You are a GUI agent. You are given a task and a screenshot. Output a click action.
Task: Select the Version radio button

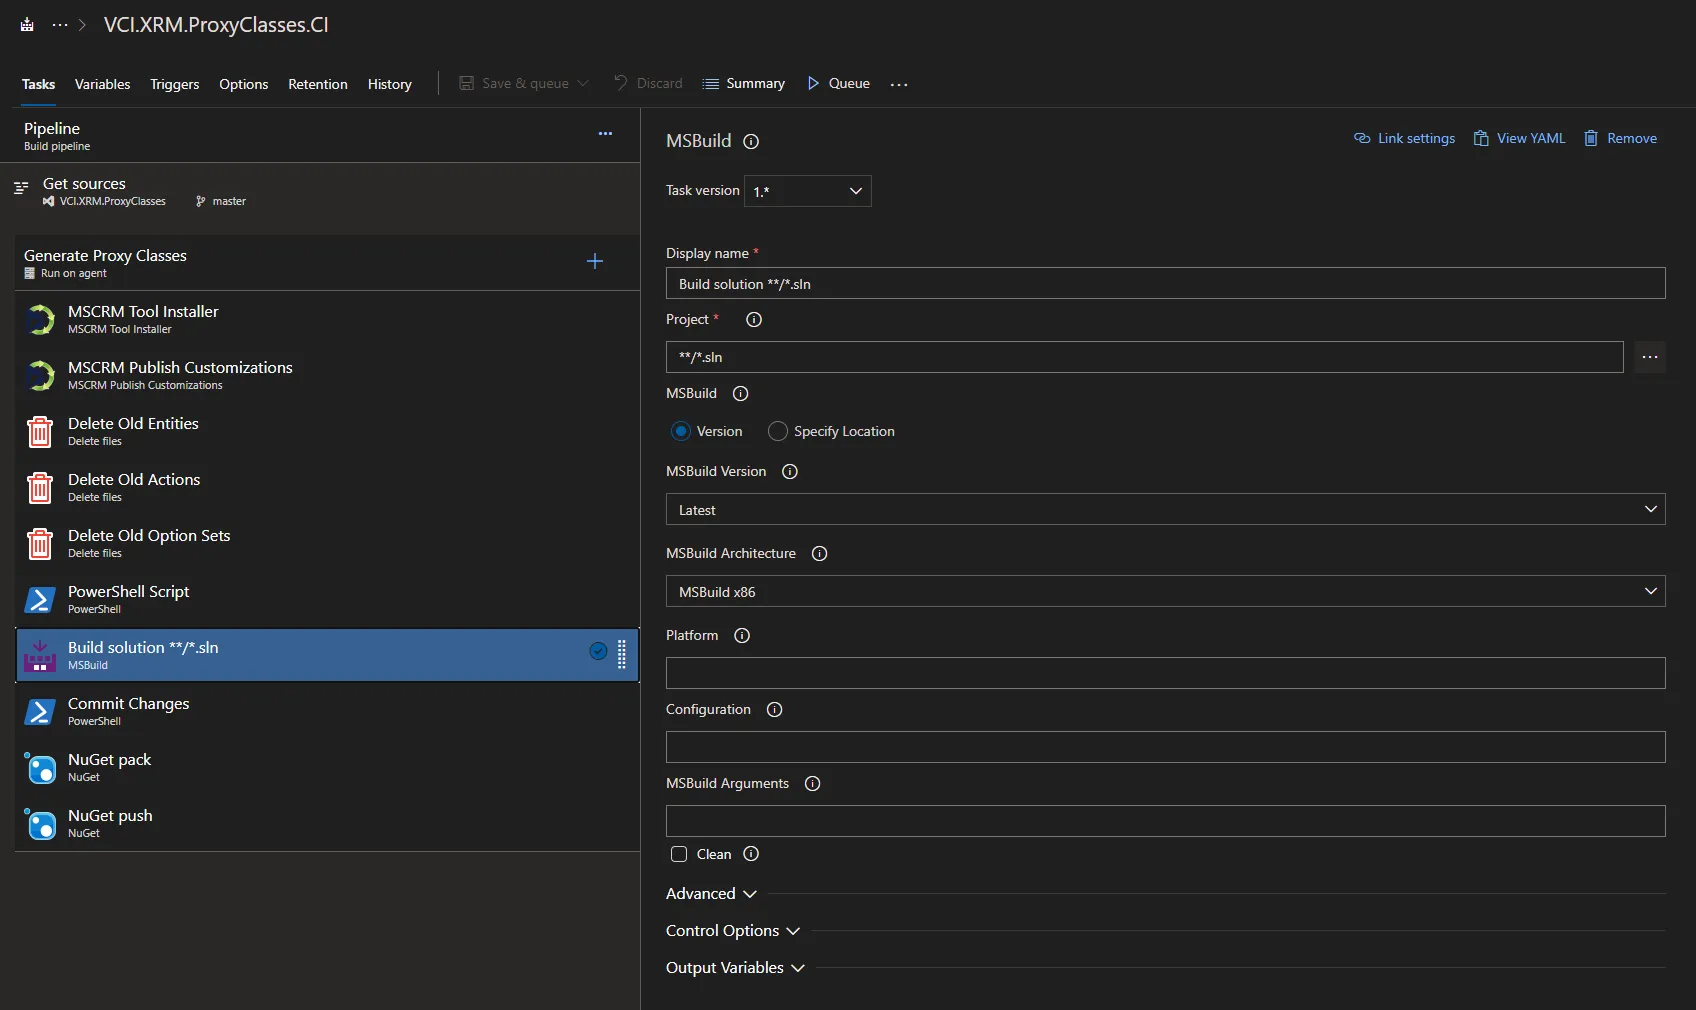(681, 432)
